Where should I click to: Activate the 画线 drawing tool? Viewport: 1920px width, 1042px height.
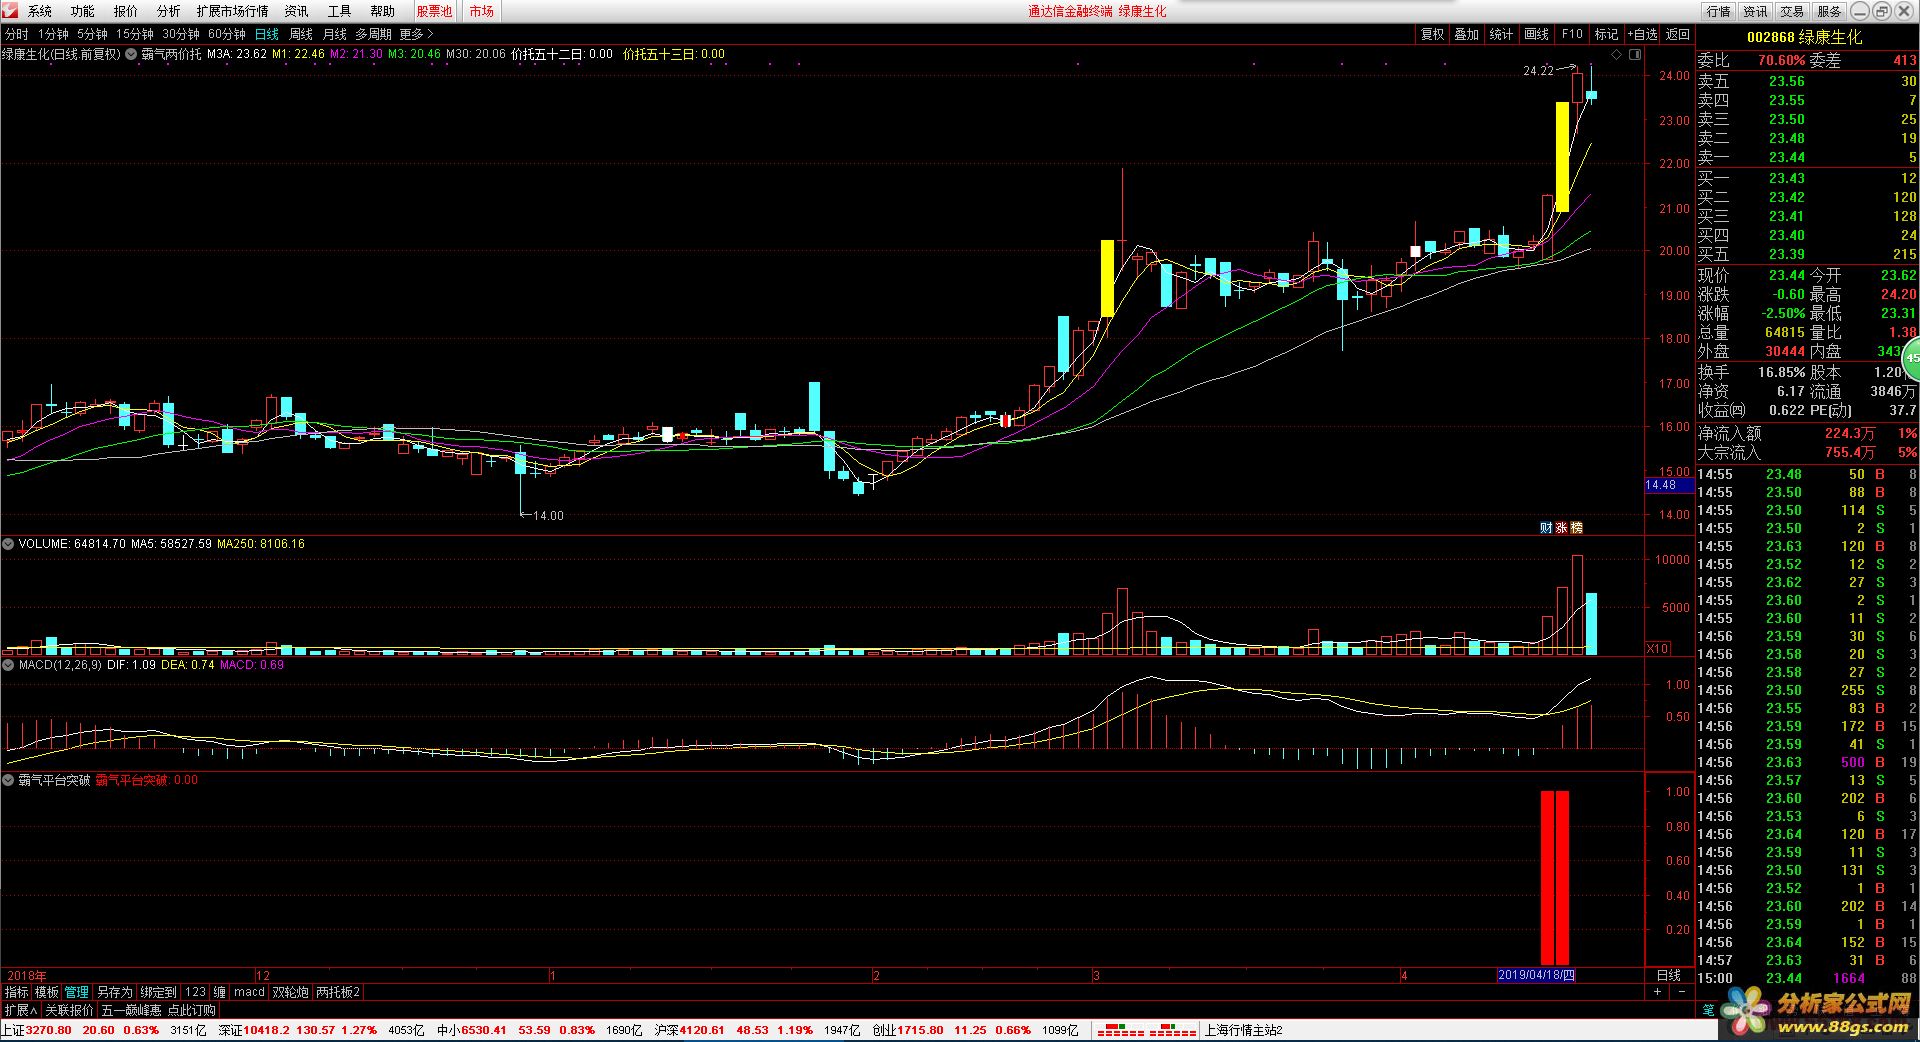click(1537, 34)
